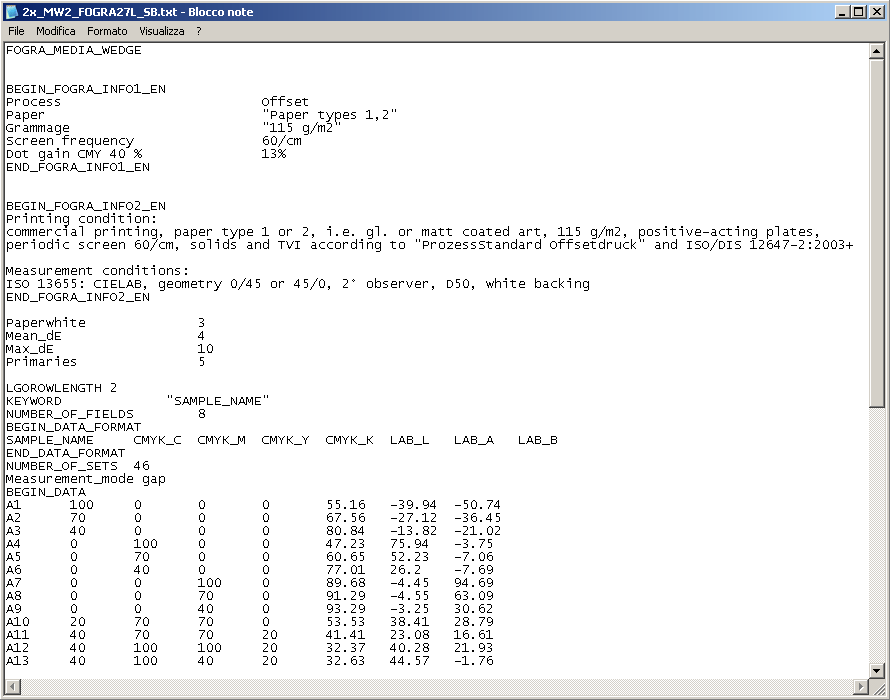
Task: Click the horizontal scrollbar track
Action: (x=437, y=686)
